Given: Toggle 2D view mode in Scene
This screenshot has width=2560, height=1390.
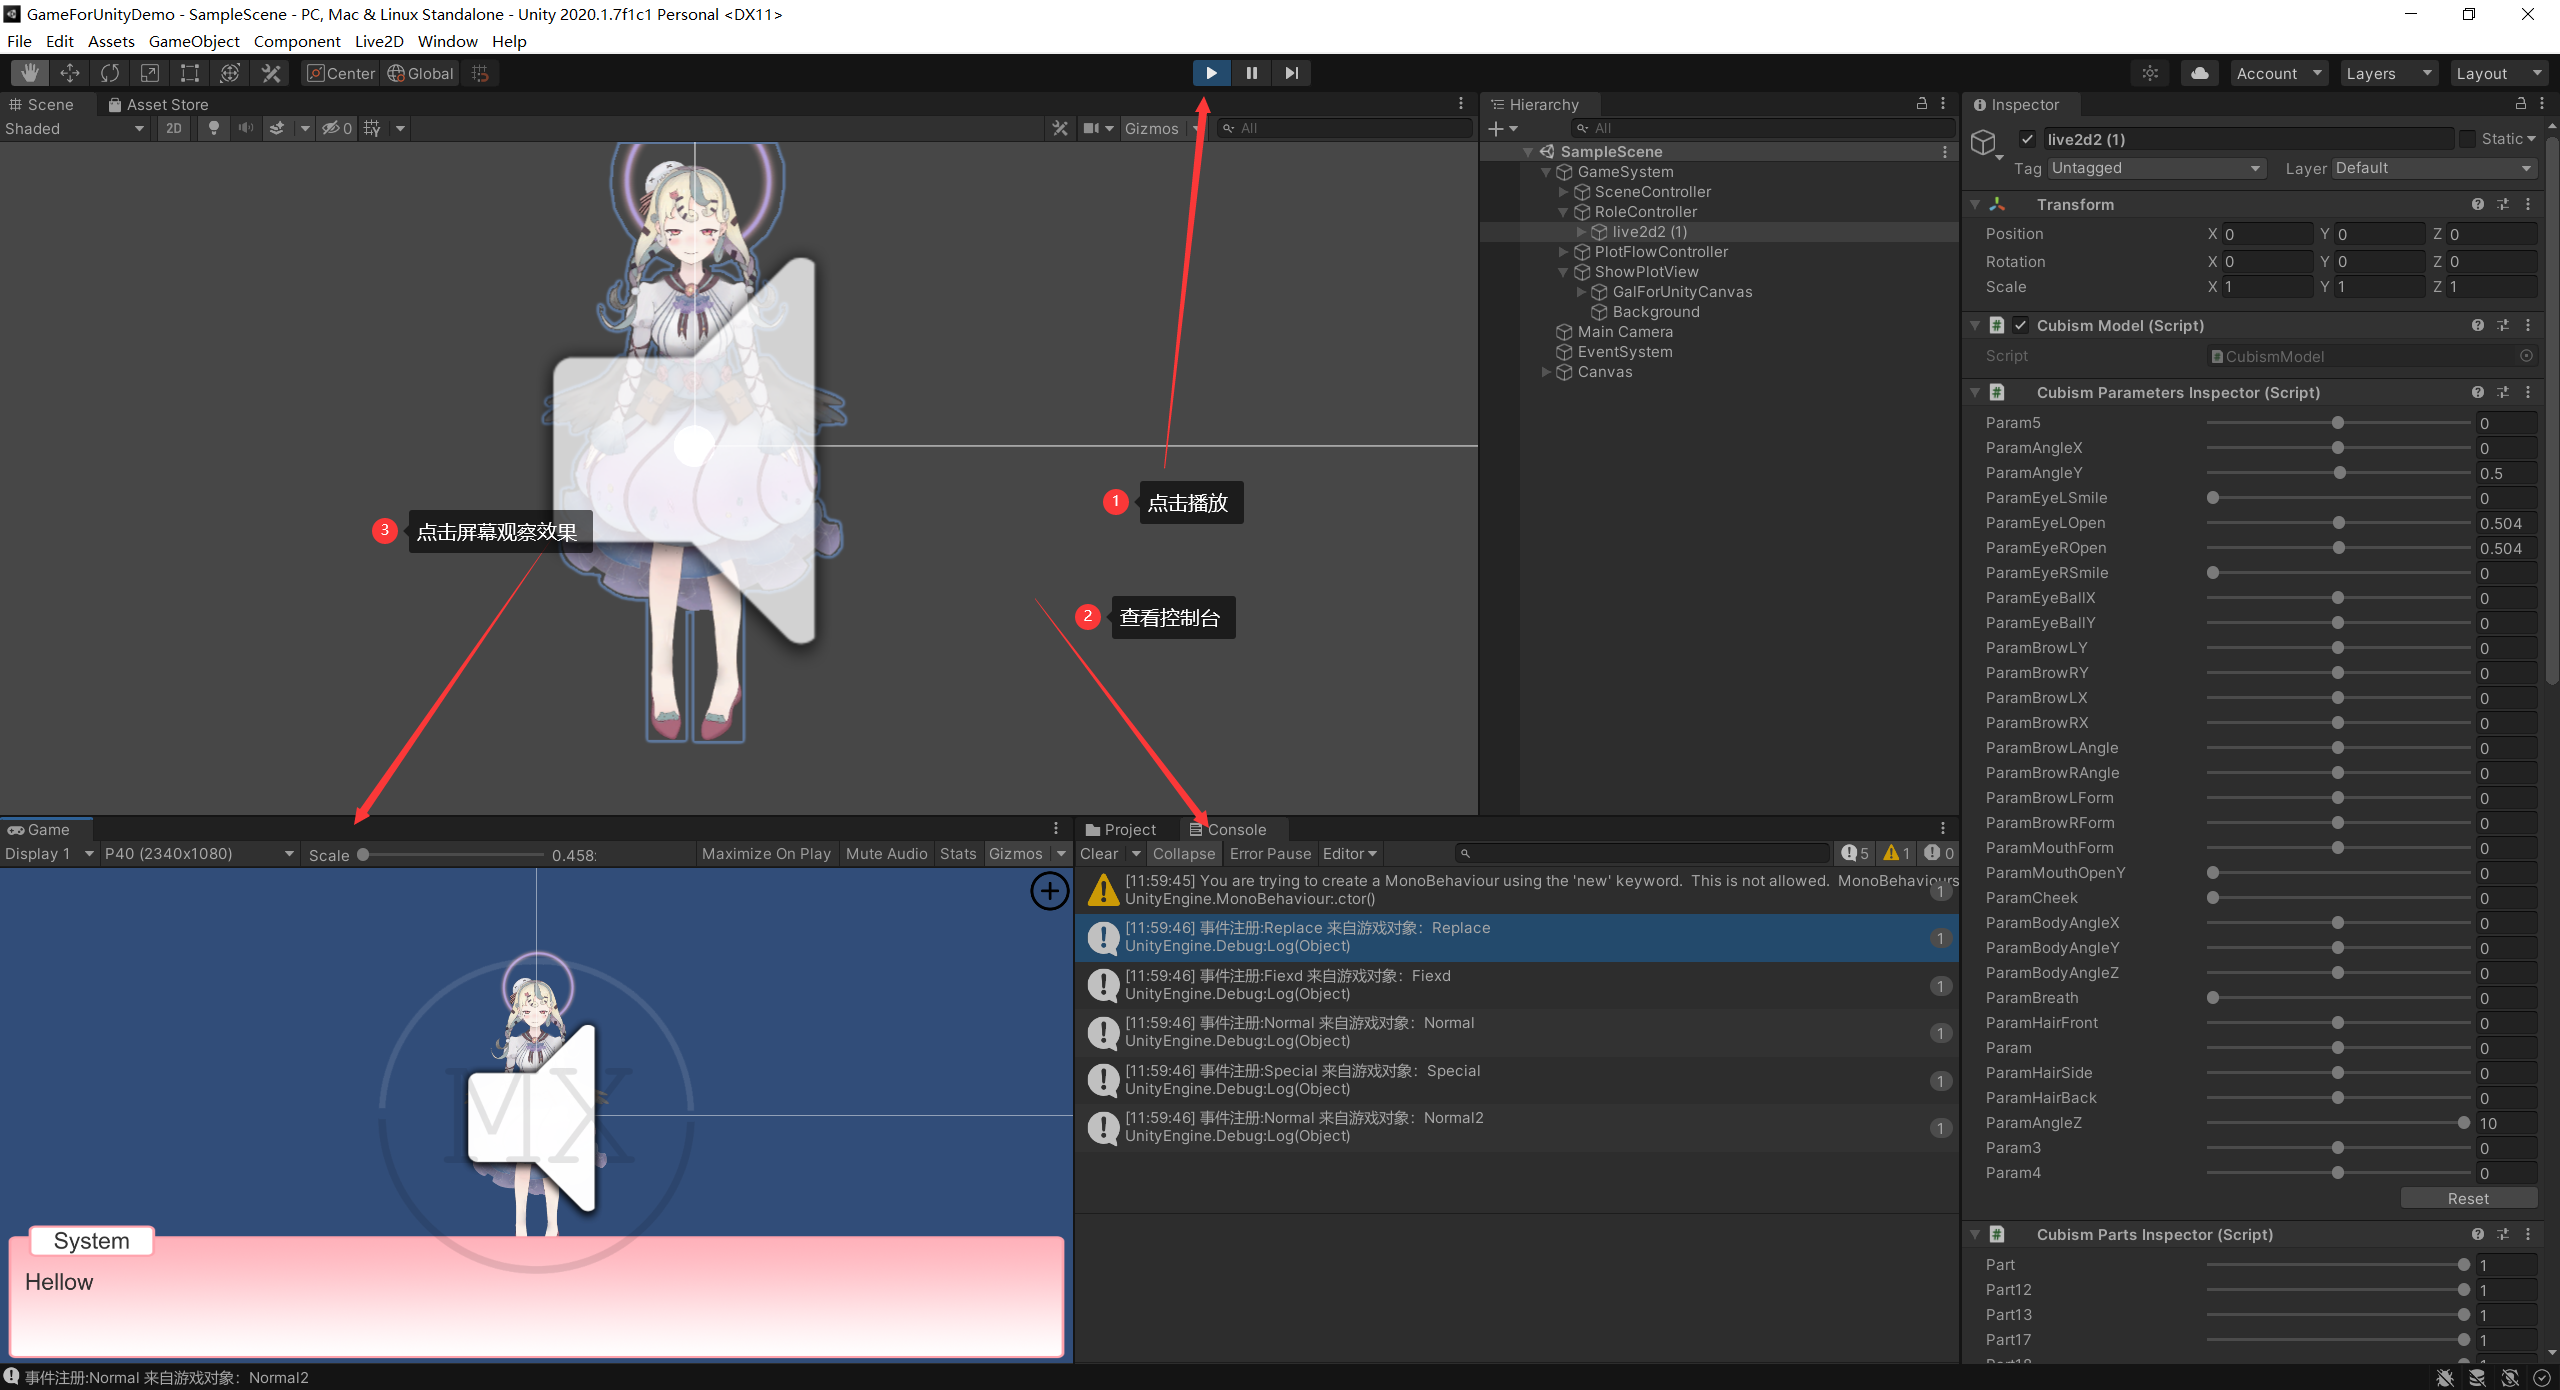Looking at the screenshot, I should [x=174, y=128].
